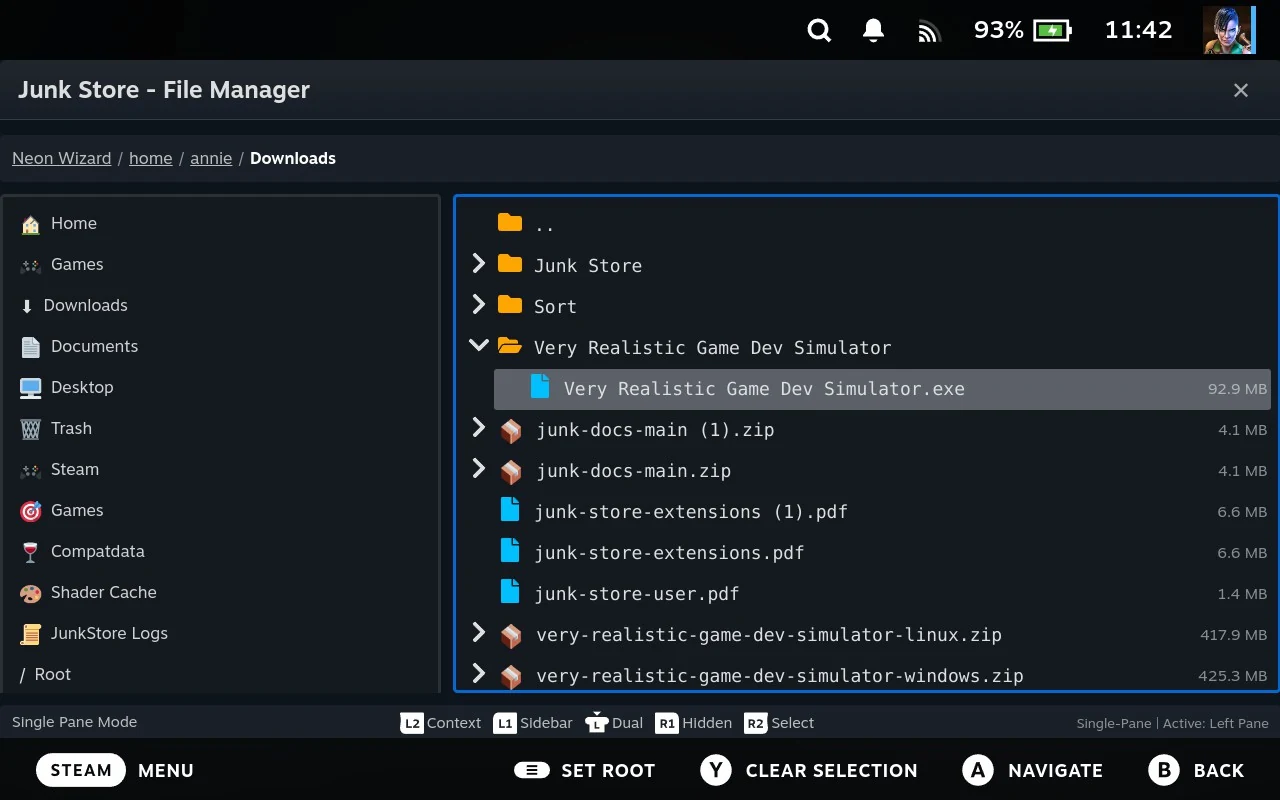Select junk-store-user.pdf filename
The width and height of the screenshot is (1280, 800).
[x=637, y=594]
